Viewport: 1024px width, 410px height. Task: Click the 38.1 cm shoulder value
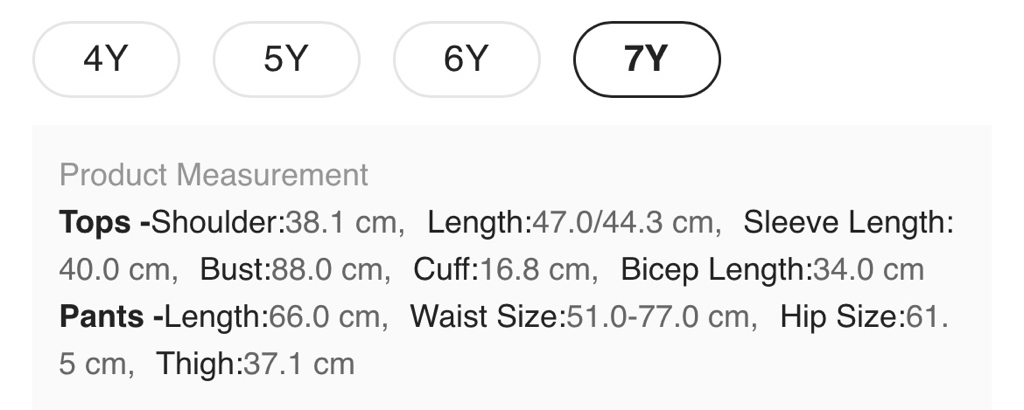pos(342,222)
